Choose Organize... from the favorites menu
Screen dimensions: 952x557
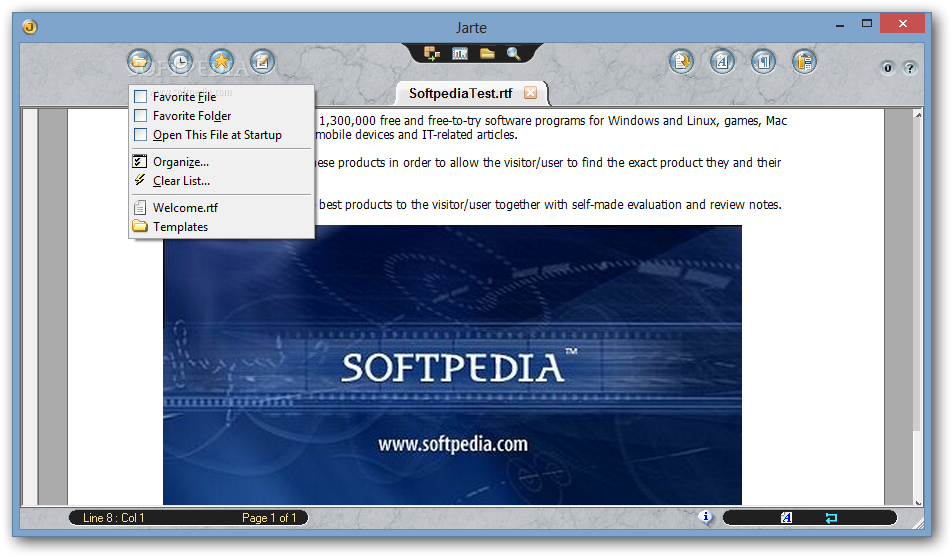222,162
